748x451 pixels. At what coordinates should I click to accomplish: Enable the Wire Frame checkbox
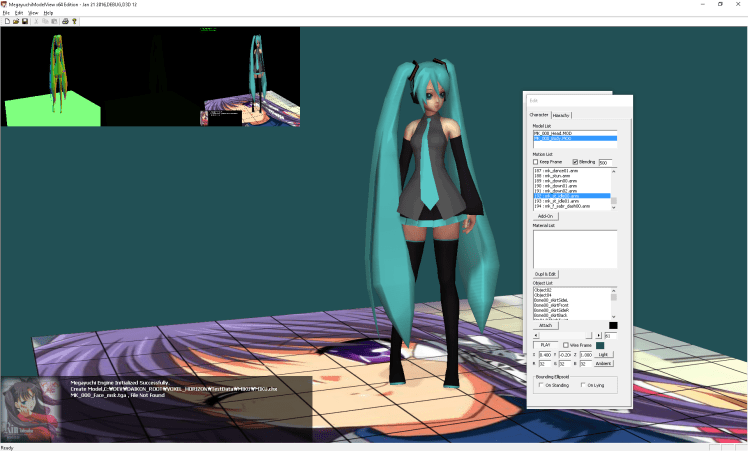(566, 345)
